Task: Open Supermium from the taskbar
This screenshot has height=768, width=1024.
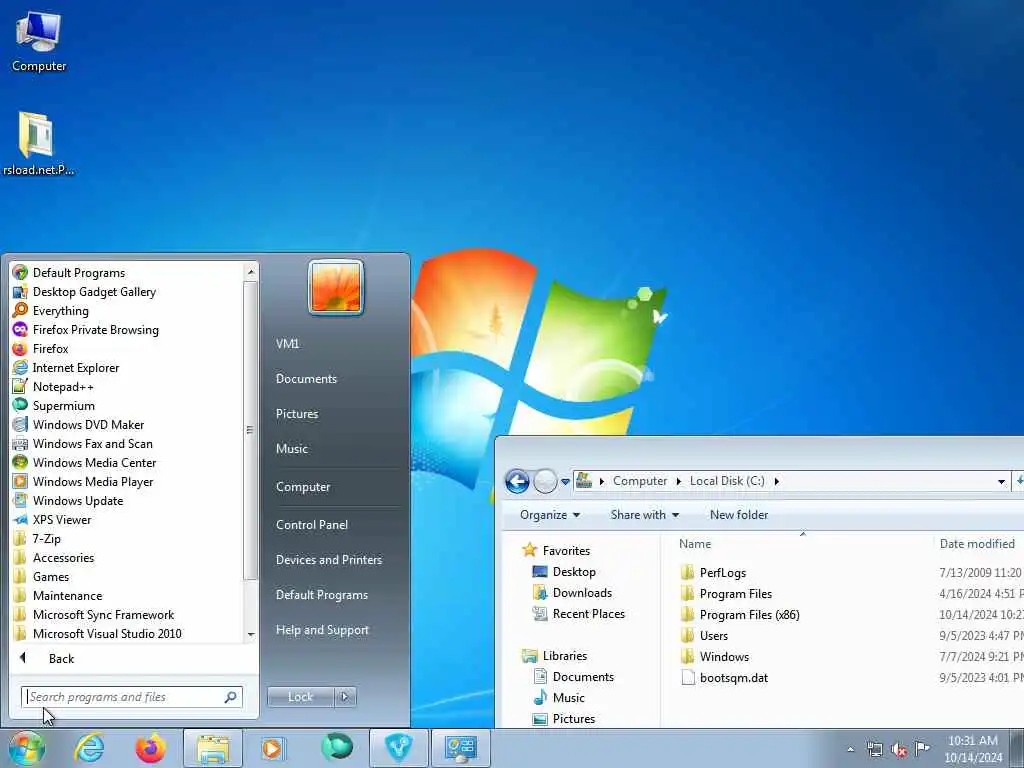Action: (337, 748)
